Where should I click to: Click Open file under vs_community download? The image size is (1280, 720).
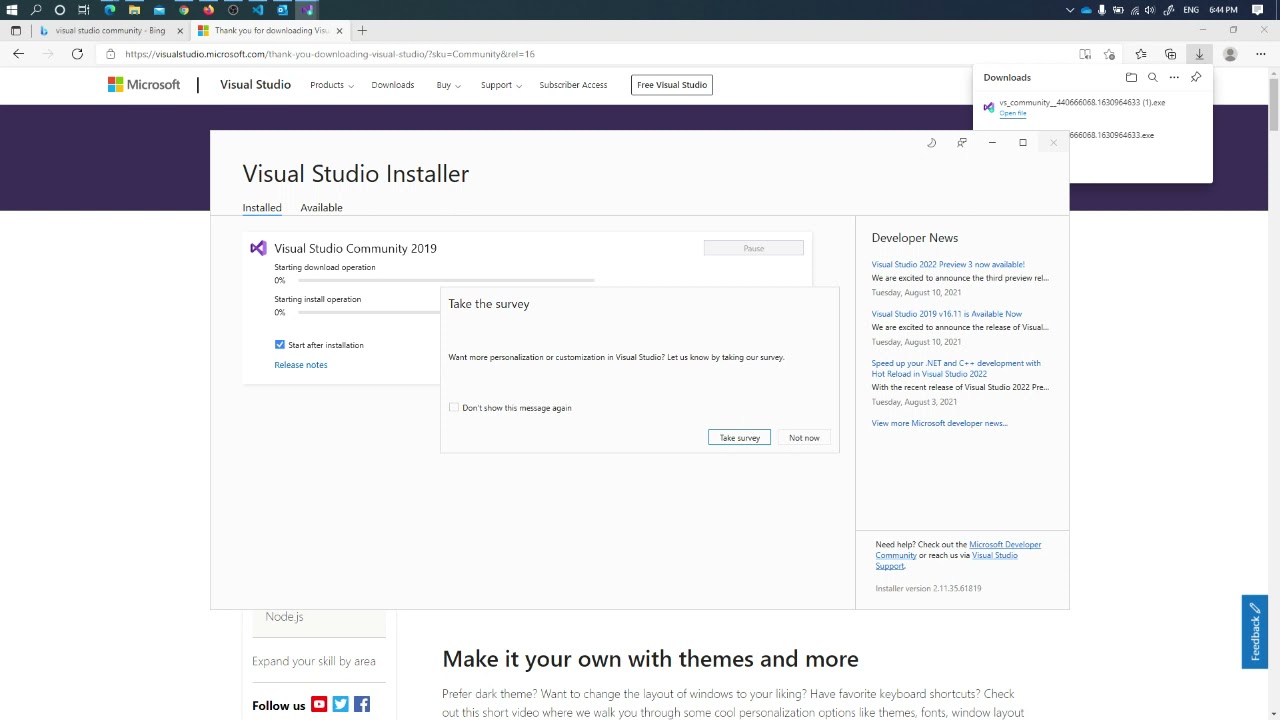click(x=1013, y=113)
